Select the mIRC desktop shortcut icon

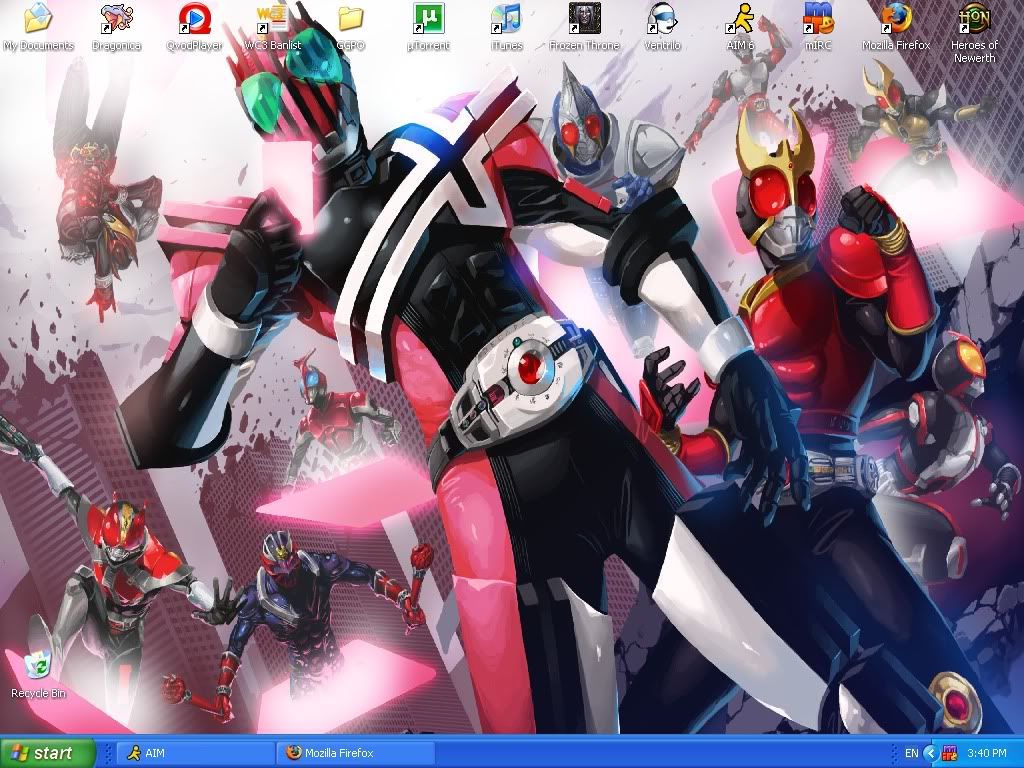tap(818, 27)
